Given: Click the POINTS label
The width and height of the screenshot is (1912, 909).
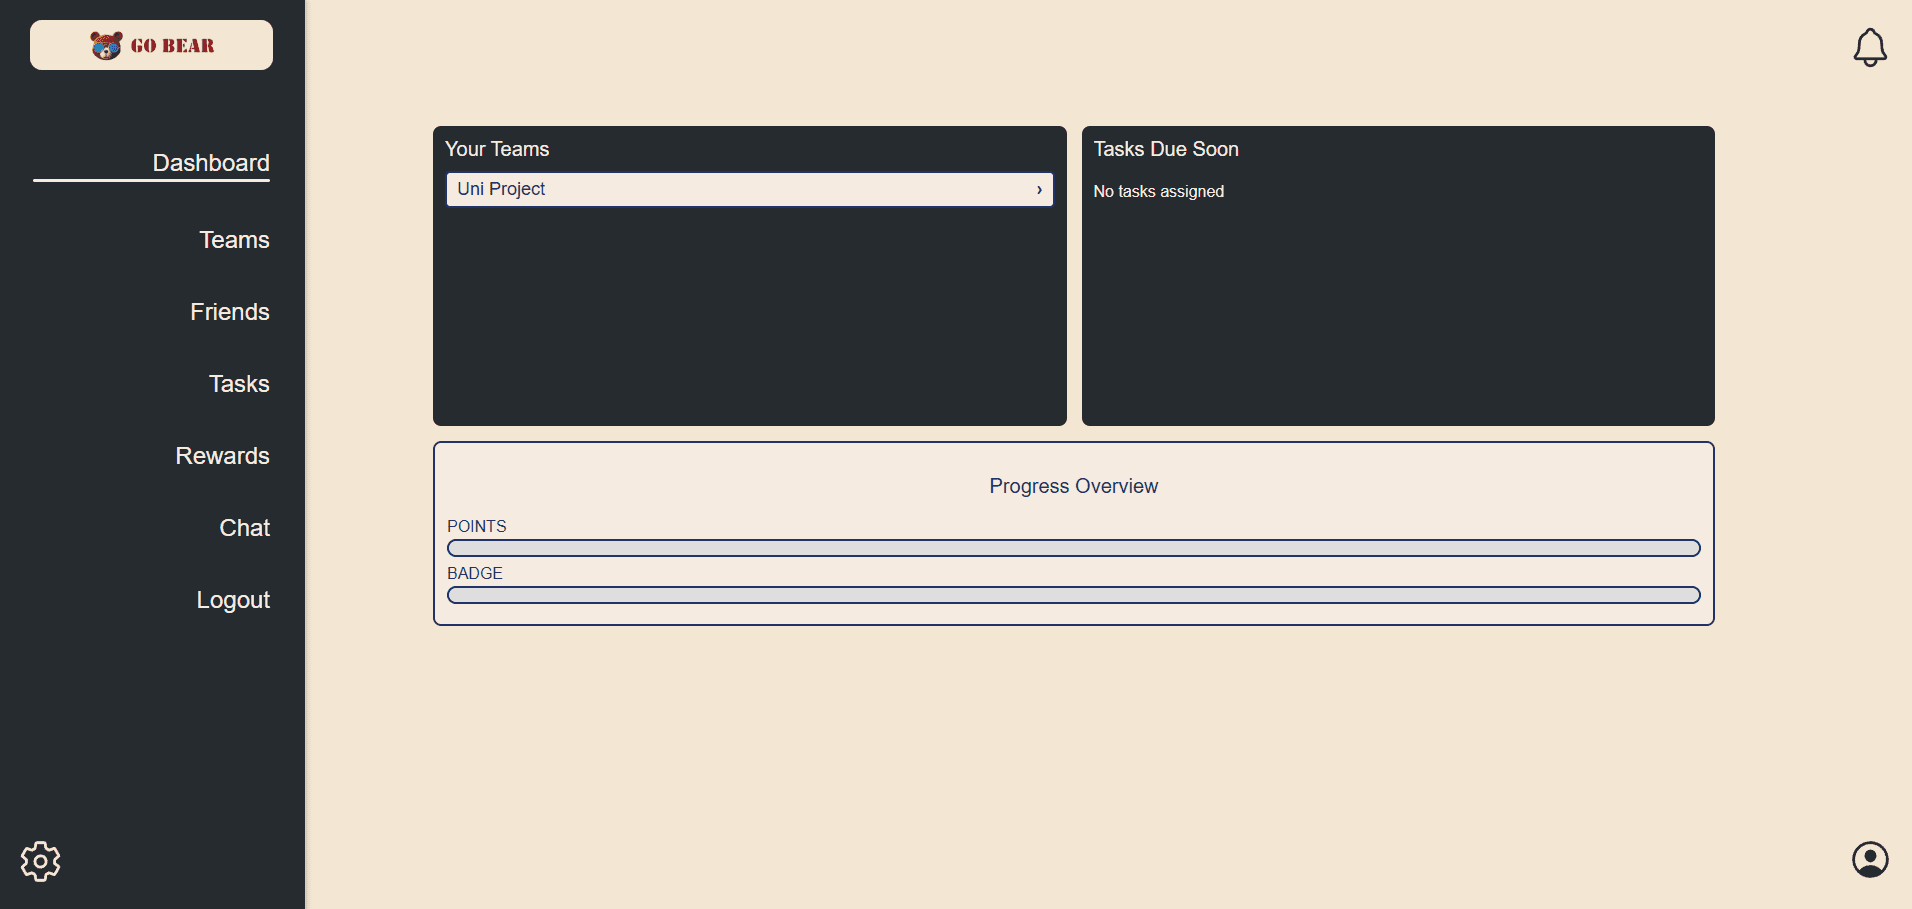Looking at the screenshot, I should (476, 526).
